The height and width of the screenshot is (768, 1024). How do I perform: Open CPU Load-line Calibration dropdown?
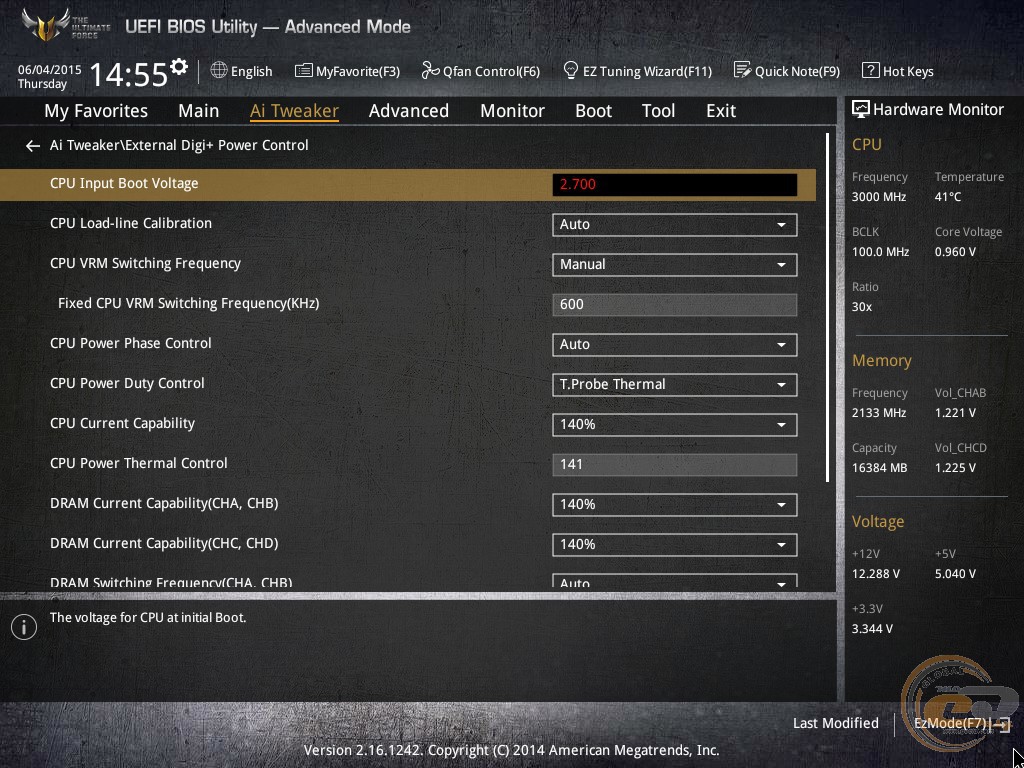pyautogui.click(x=674, y=225)
